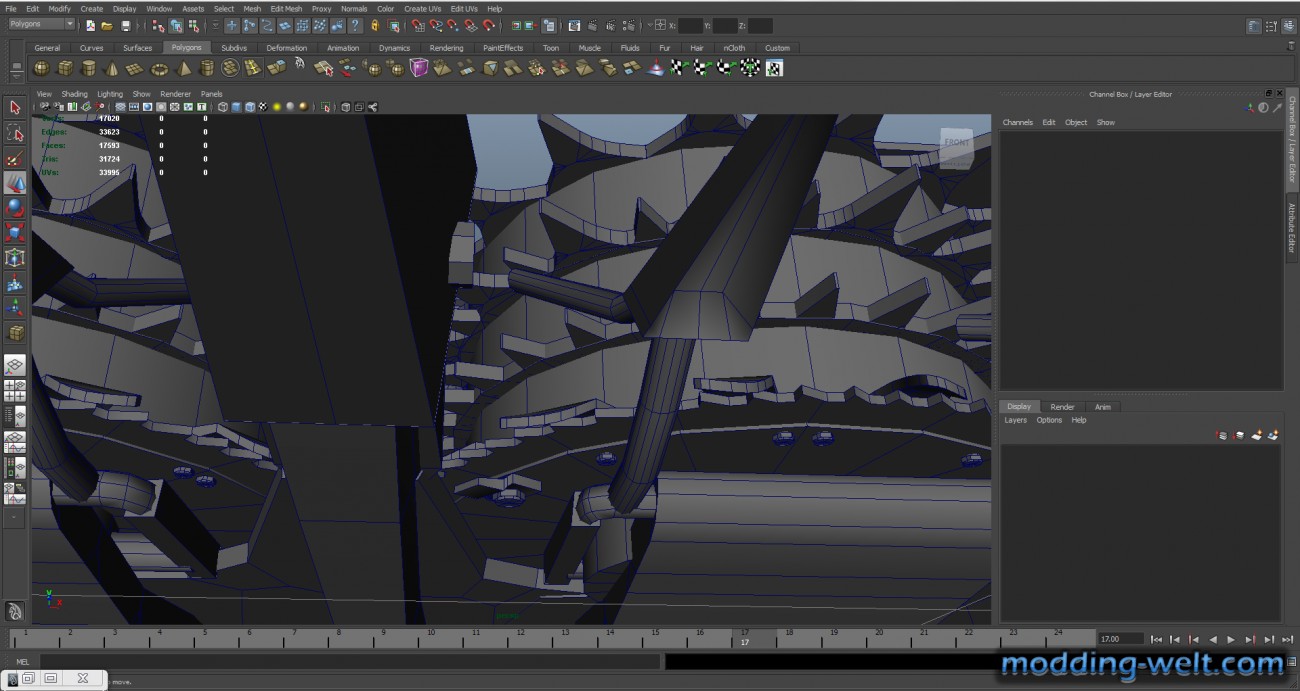Screen dimensions: 1300x691
Task: Toggle the viewport grid display
Action: tap(120, 107)
